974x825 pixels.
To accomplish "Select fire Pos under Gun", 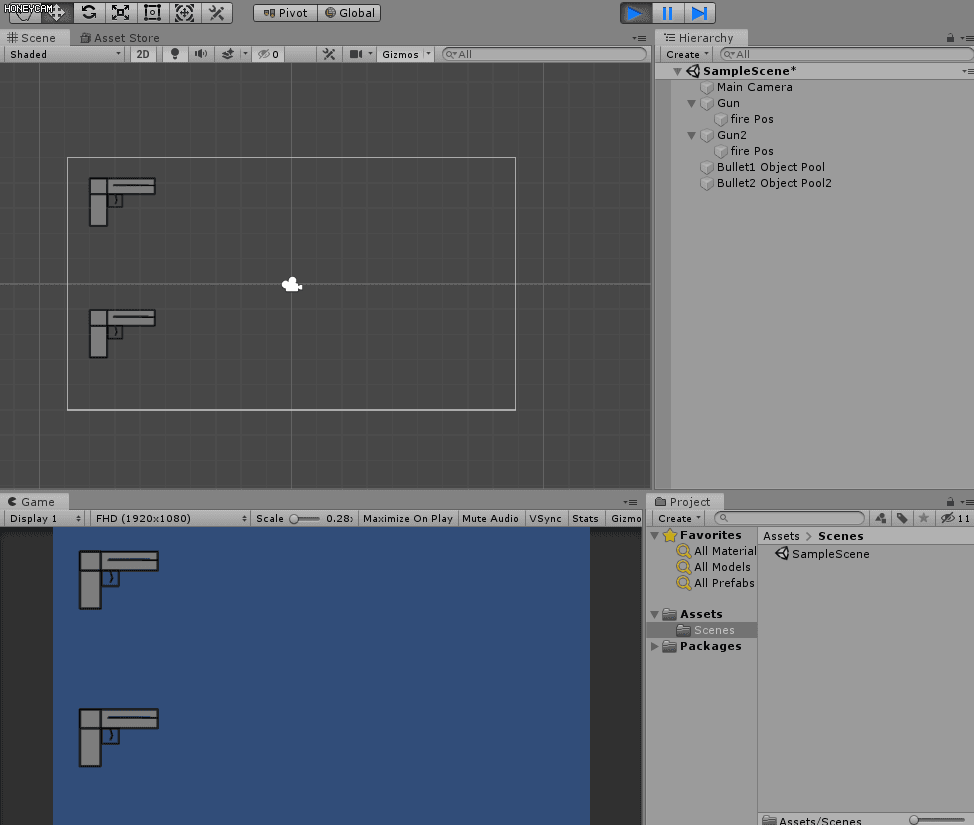I will (752, 119).
